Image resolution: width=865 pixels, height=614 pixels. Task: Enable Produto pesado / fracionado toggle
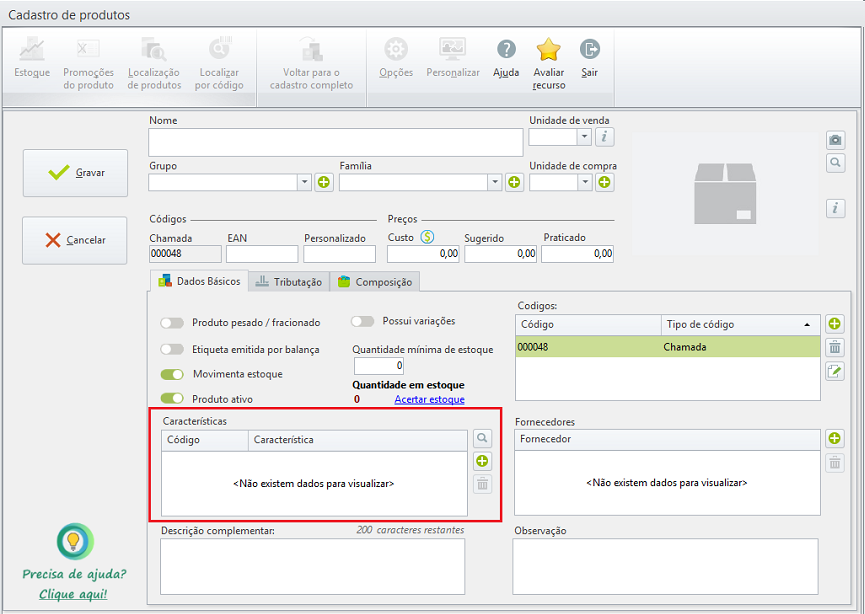pyautogui.click(x=173, y=323)
